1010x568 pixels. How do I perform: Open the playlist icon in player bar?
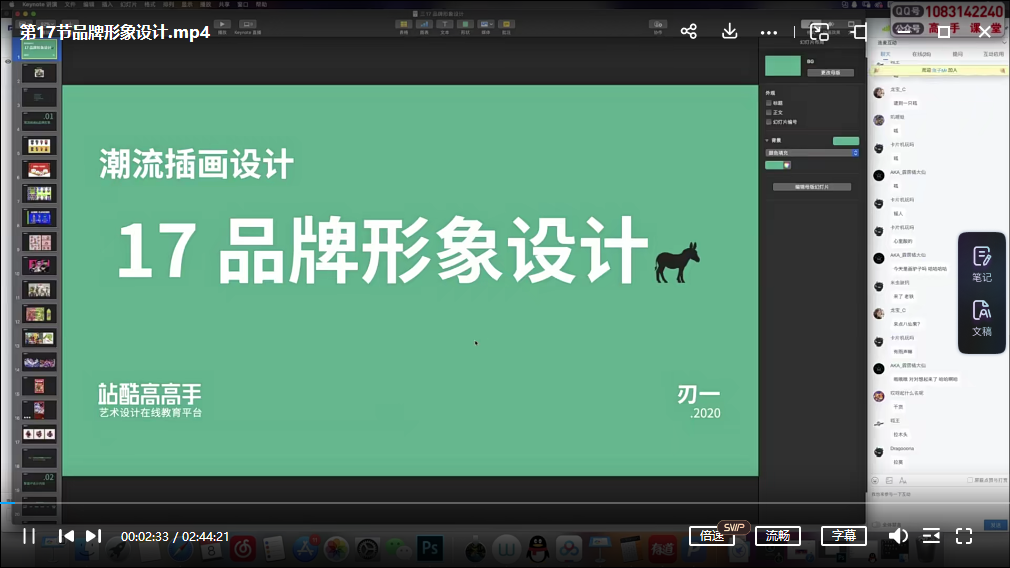click(931, 536)
